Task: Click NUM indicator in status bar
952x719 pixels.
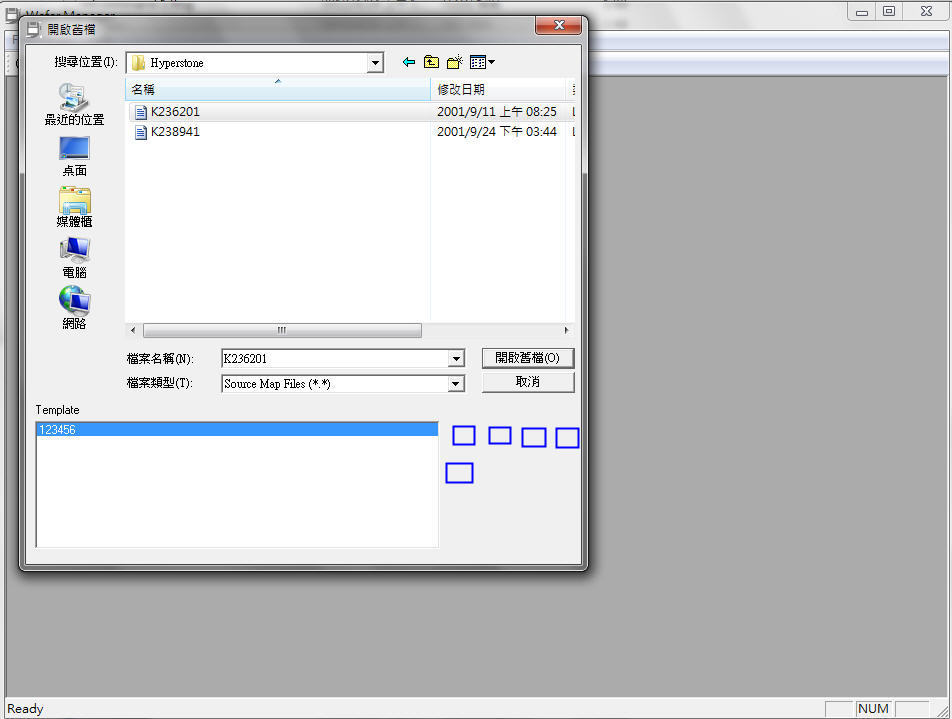Action: click(x=873, y=709)
